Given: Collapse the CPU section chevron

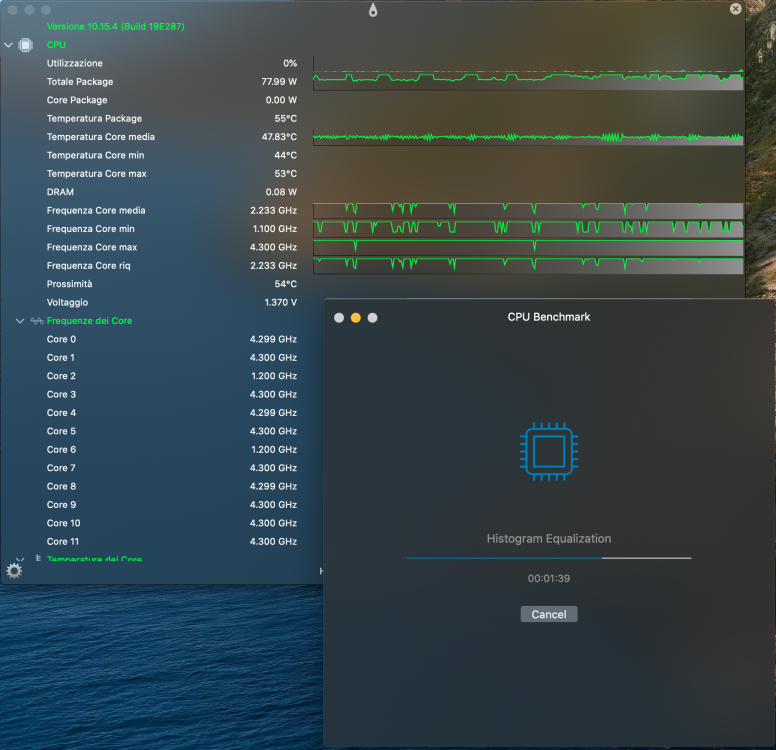Looking at the screenshot, I should click(8, 45).
